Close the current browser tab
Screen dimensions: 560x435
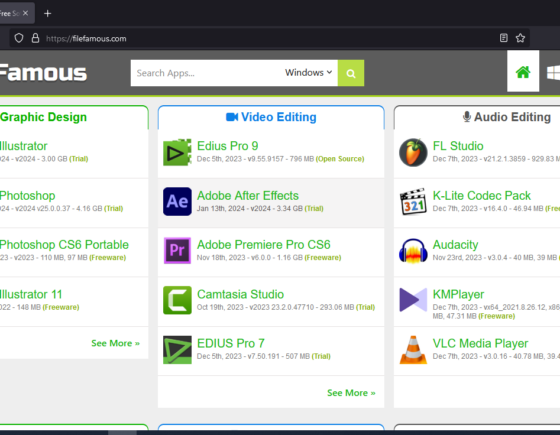(x=25, y=13)
